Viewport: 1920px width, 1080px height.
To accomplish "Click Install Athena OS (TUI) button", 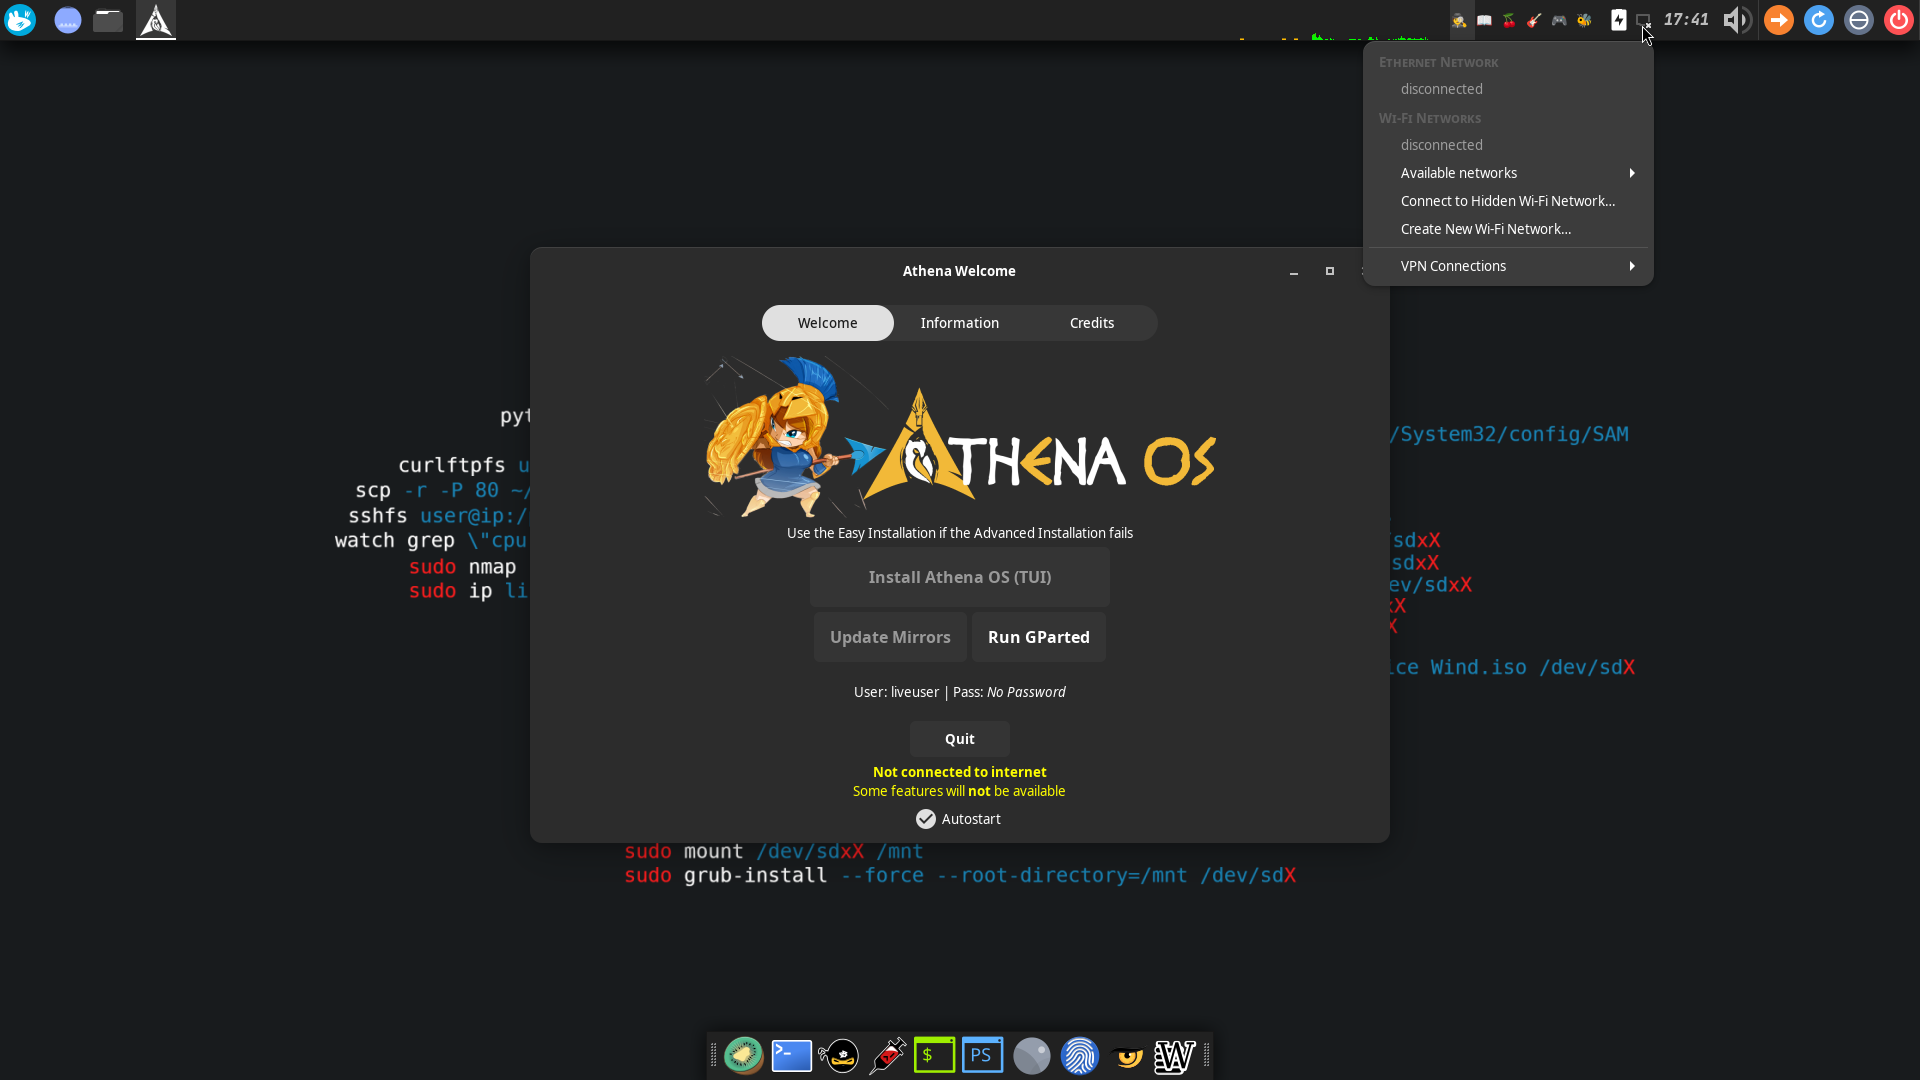I will (960, 577).
